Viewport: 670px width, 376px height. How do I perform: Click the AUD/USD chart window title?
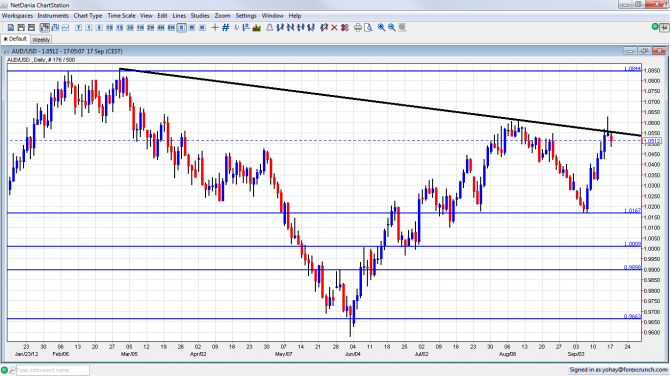pos(67,51)
